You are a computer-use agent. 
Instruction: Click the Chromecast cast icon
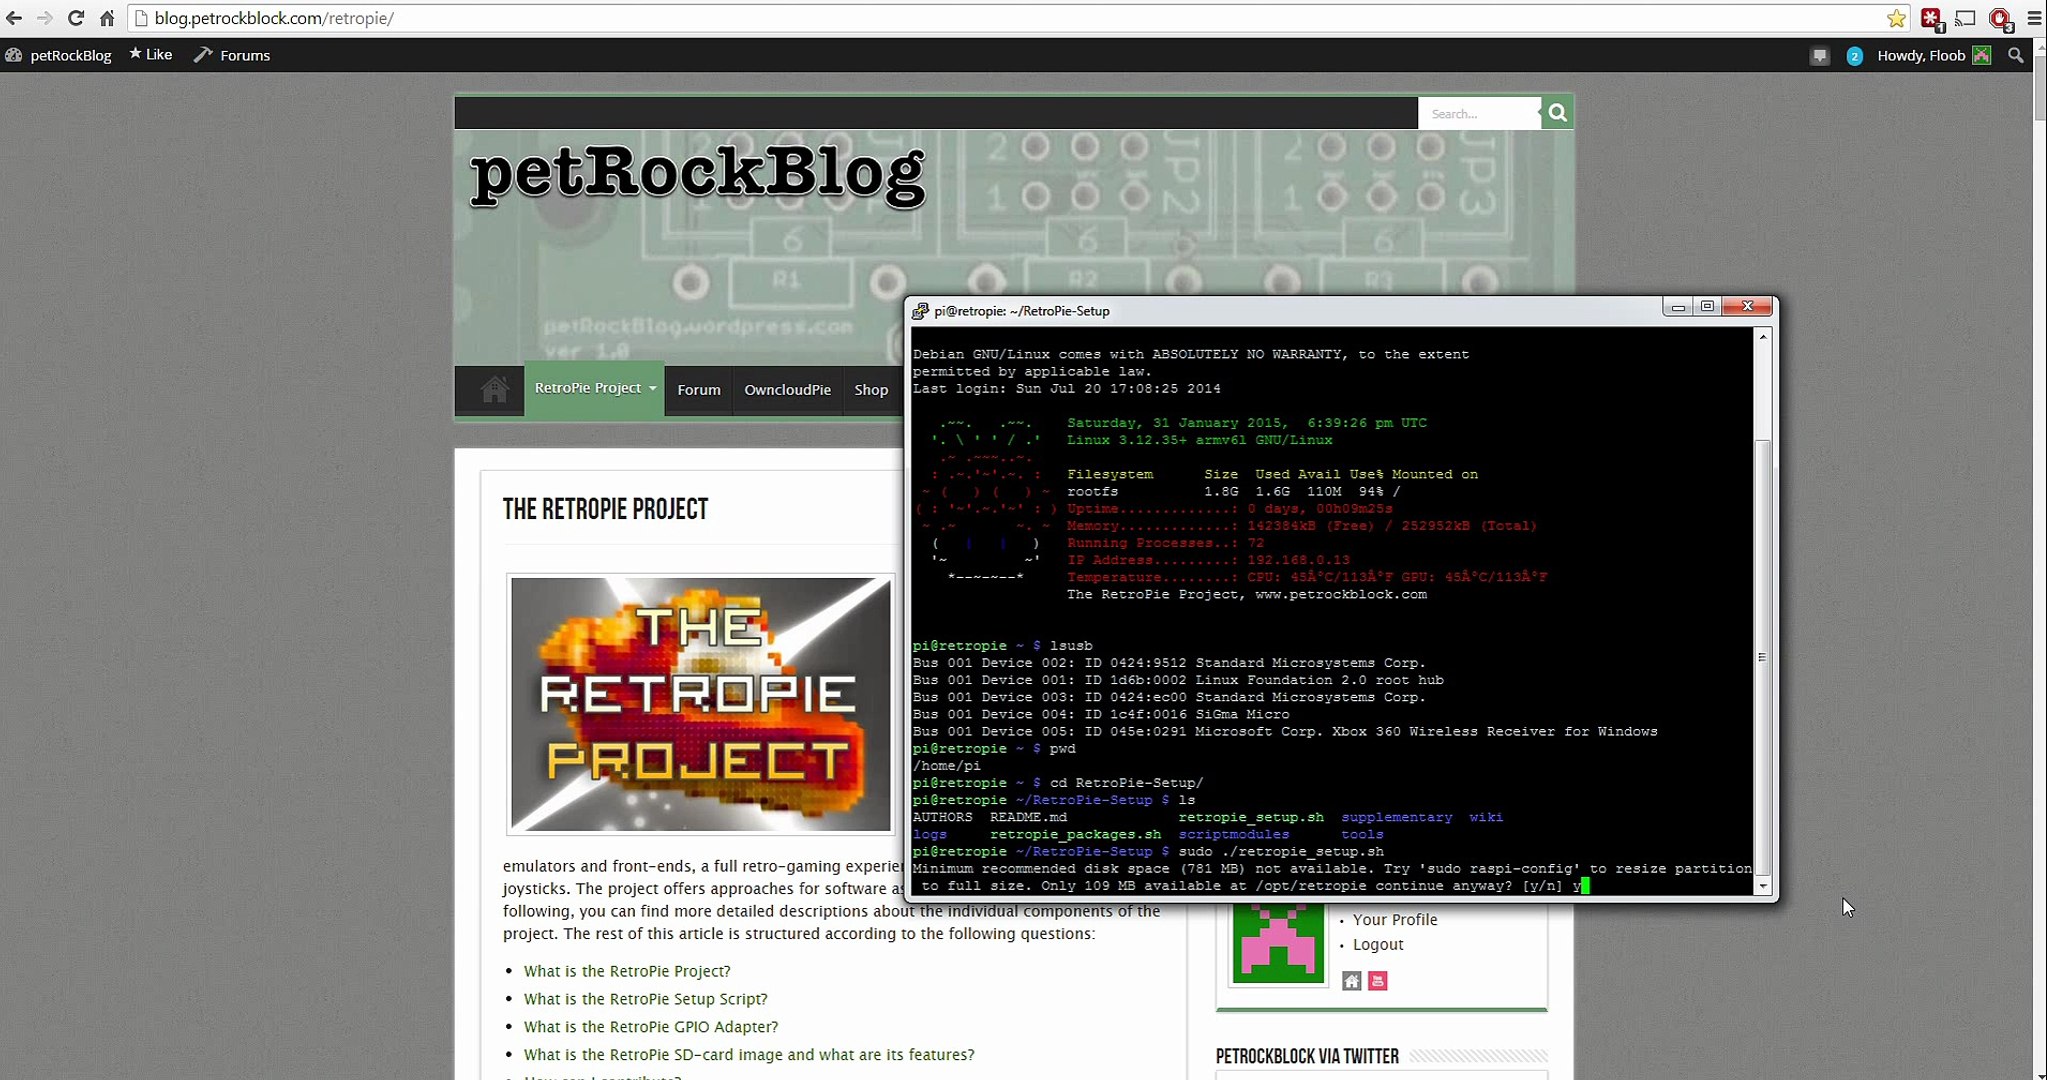1965,18
